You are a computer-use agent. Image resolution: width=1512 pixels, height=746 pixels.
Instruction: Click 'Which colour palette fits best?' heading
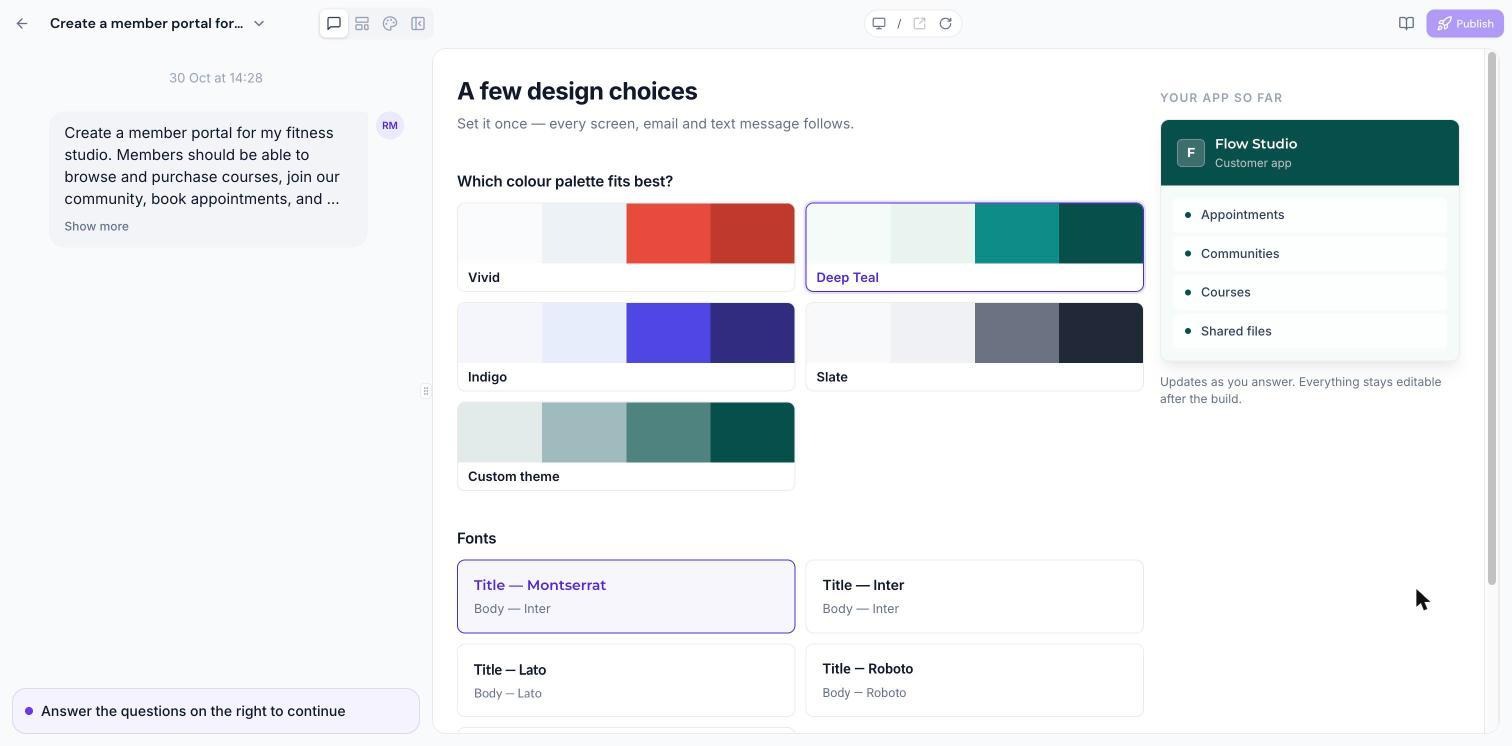coord(565,181)
